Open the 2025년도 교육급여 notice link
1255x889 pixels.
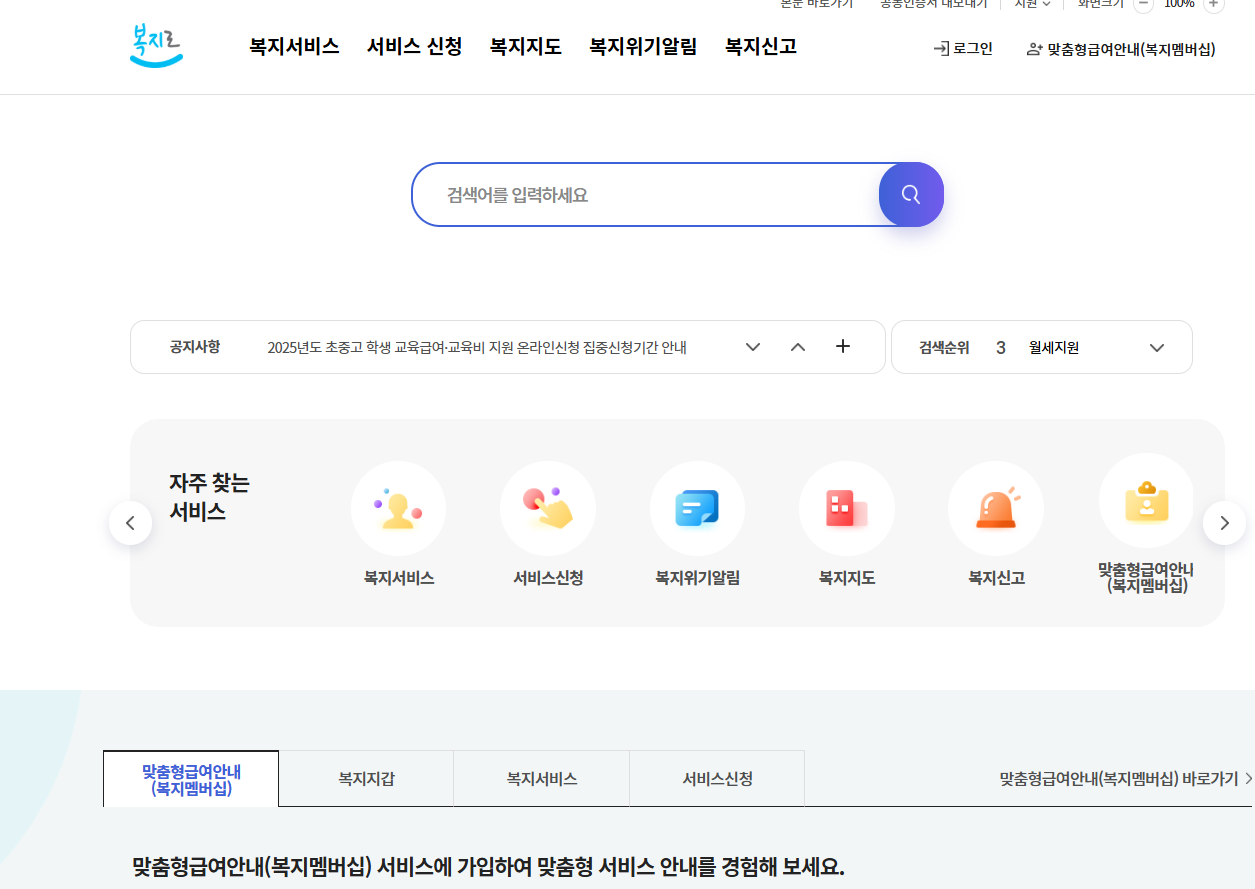point(477,348)
